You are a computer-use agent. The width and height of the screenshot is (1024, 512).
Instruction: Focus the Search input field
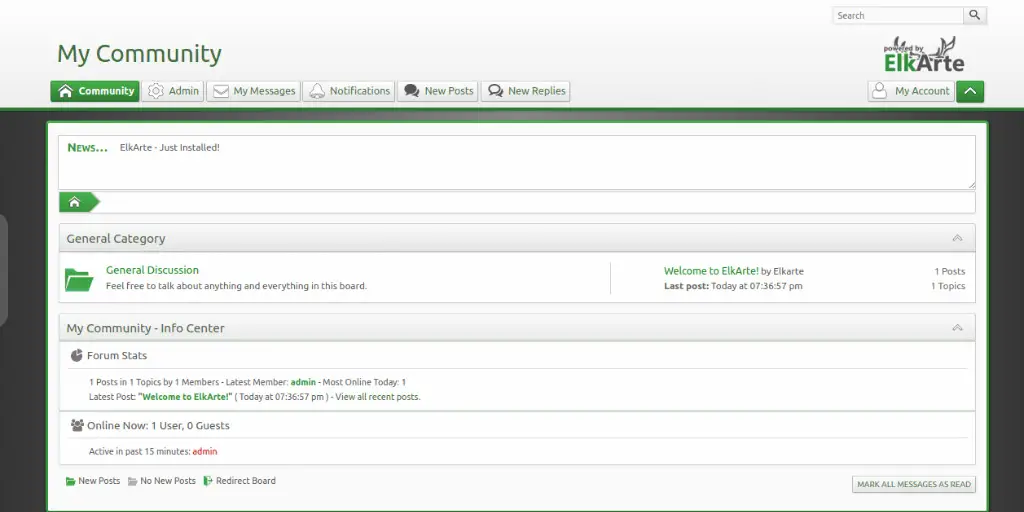(898, 15)
